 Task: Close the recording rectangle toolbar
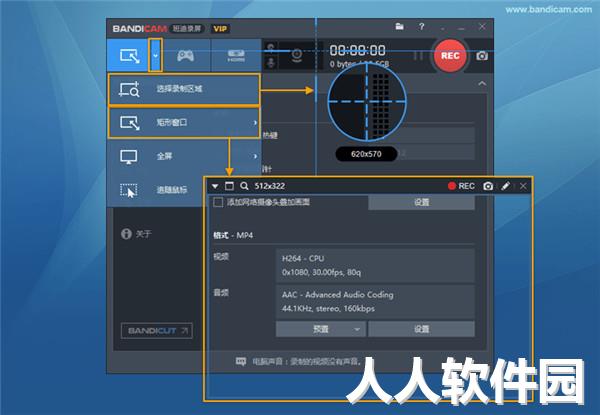pos(523,186)
